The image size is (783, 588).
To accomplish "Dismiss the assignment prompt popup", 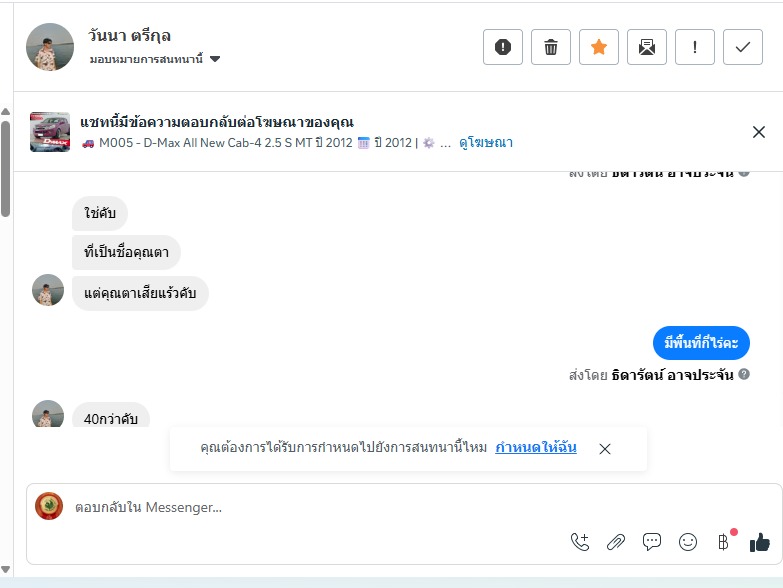I will (605, 449).
